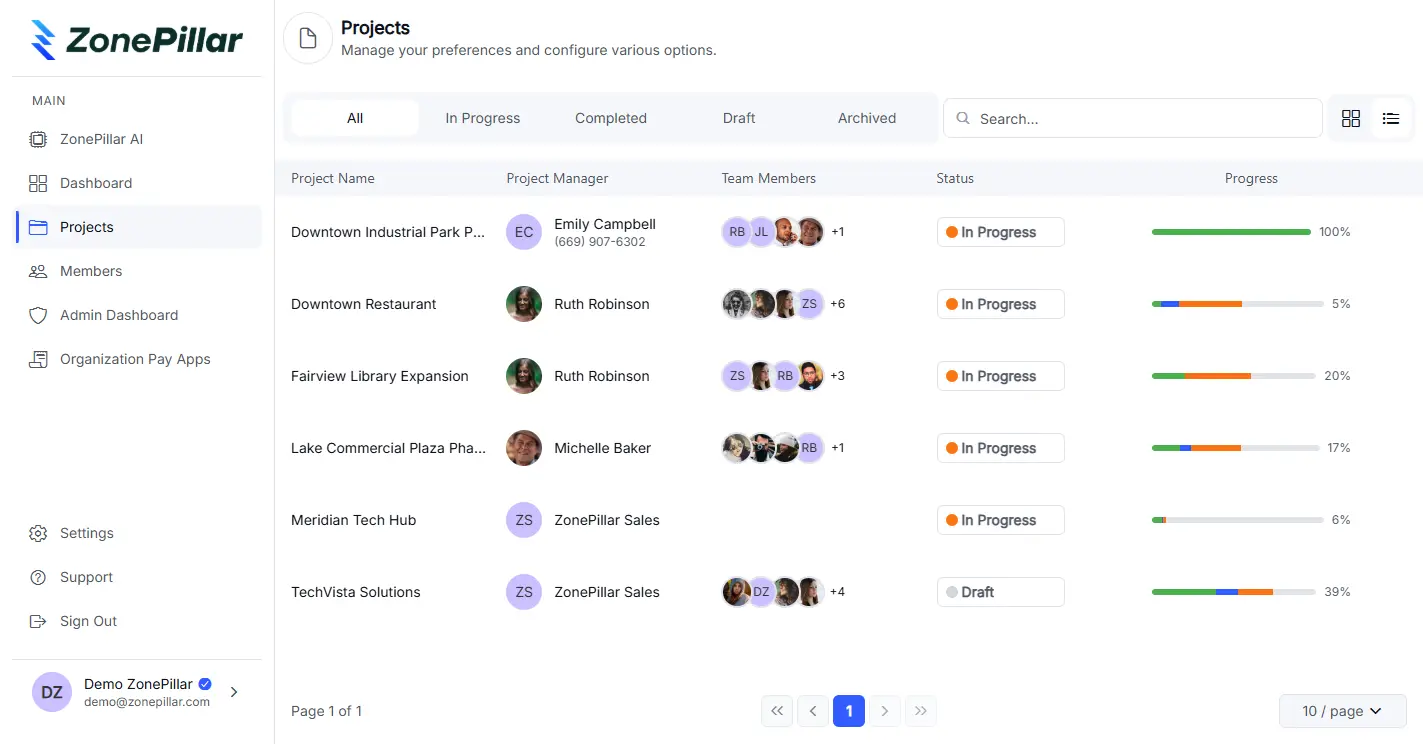Open Dashboard via its grid icon

click(38, 183)
